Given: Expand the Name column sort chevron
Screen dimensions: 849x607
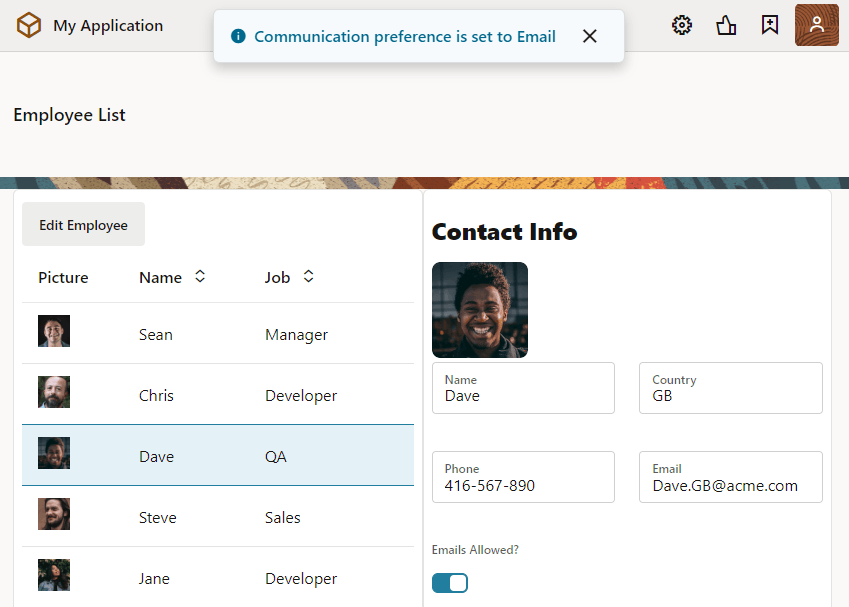Looking at the screenshot, I should click(199, 276).
